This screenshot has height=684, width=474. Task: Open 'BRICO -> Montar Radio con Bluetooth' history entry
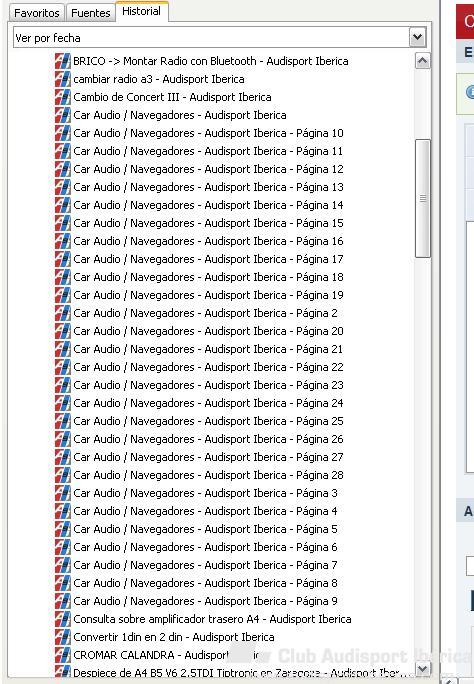click(211, 61)
